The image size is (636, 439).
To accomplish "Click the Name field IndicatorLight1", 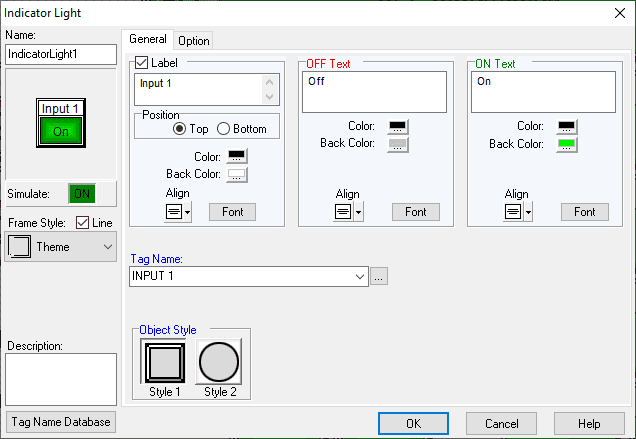I will click(61, 54).
